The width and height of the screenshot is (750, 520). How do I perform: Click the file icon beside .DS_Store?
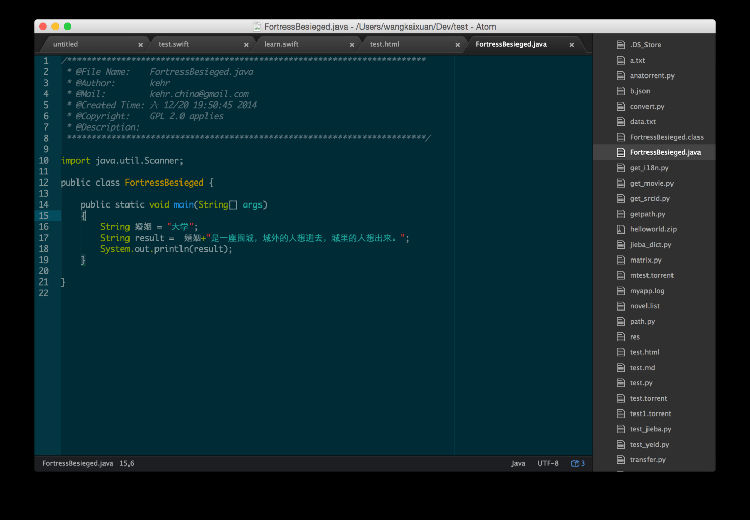[x=620, y=45]
